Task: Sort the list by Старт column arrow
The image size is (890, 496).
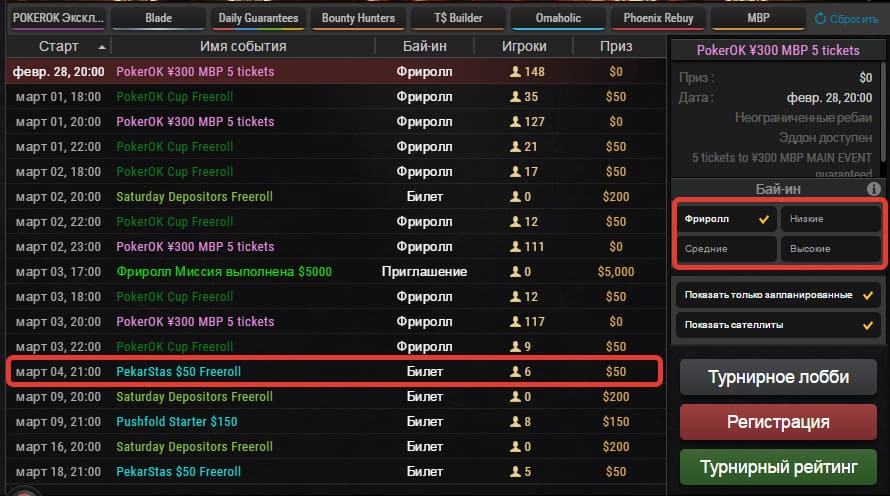Action: click(x=103, y=47)
